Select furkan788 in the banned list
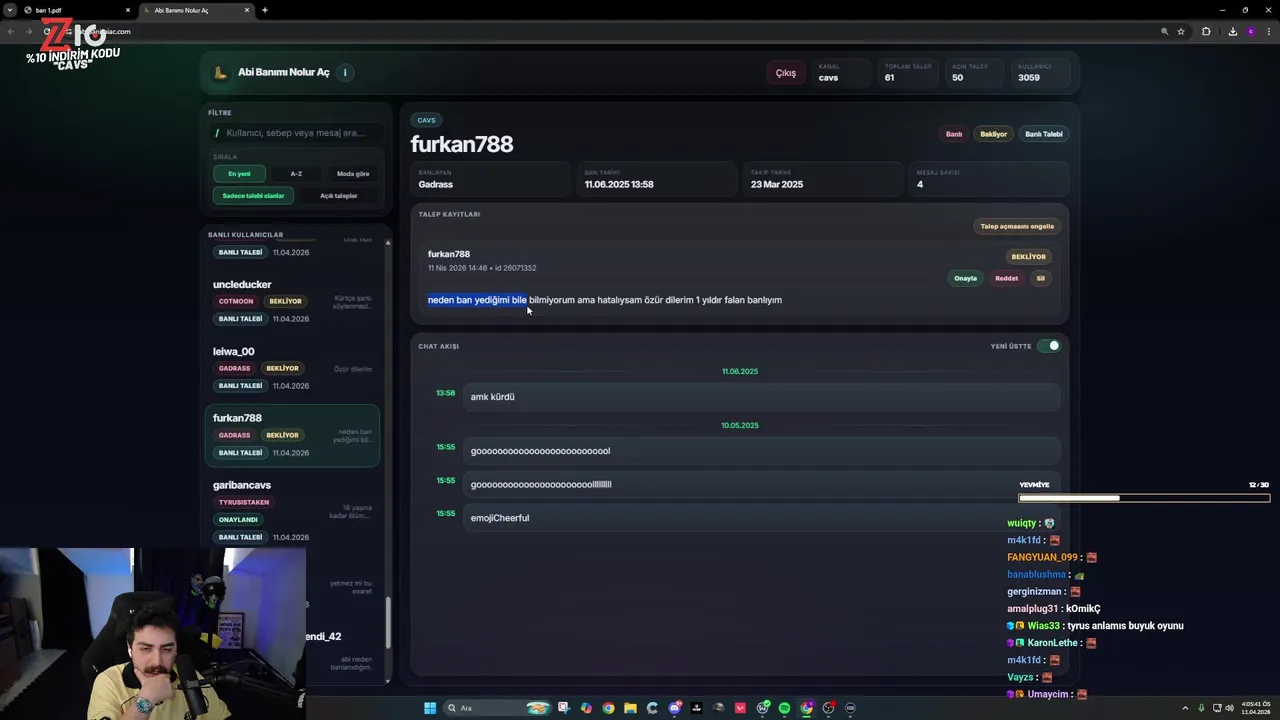The height and width of the screenshot is (720, 1280). click(292, 435)
